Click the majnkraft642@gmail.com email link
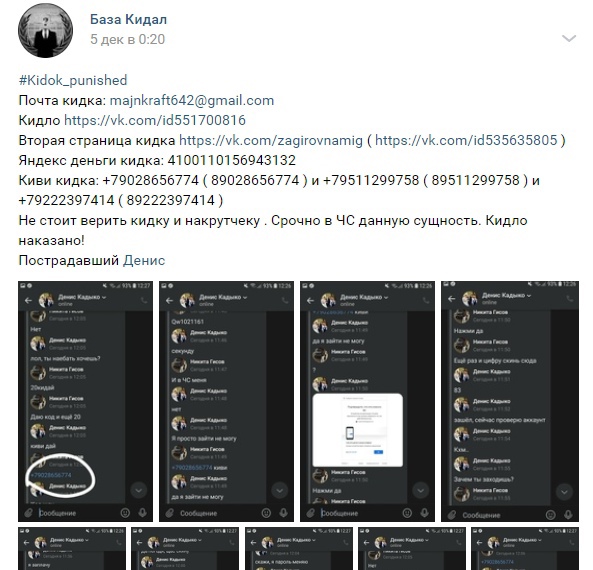Image resolution: width=593 pixels, height=570 pixels. [x=192, y=100]
